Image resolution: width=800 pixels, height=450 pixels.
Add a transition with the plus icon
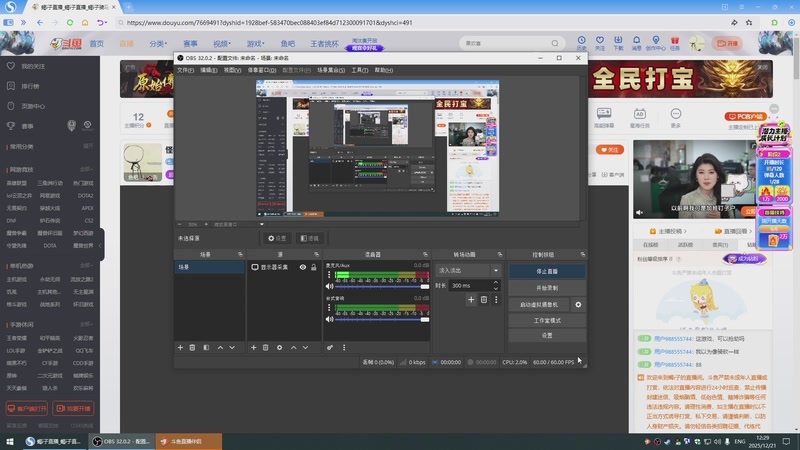[472, 299]
